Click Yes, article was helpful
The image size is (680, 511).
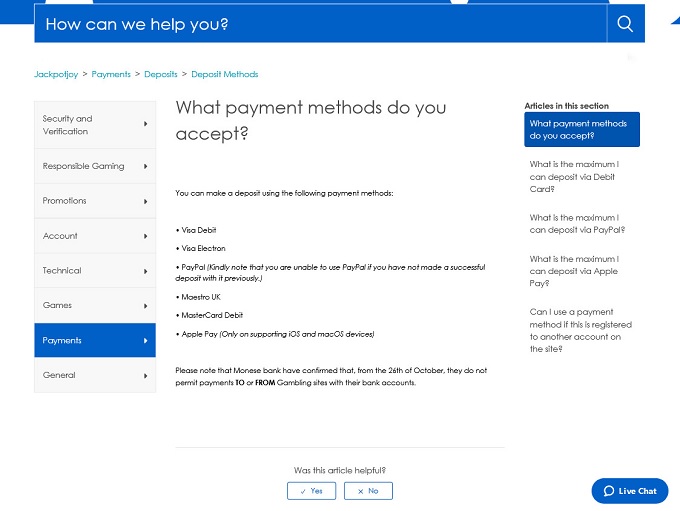click(x=311, y=491)
